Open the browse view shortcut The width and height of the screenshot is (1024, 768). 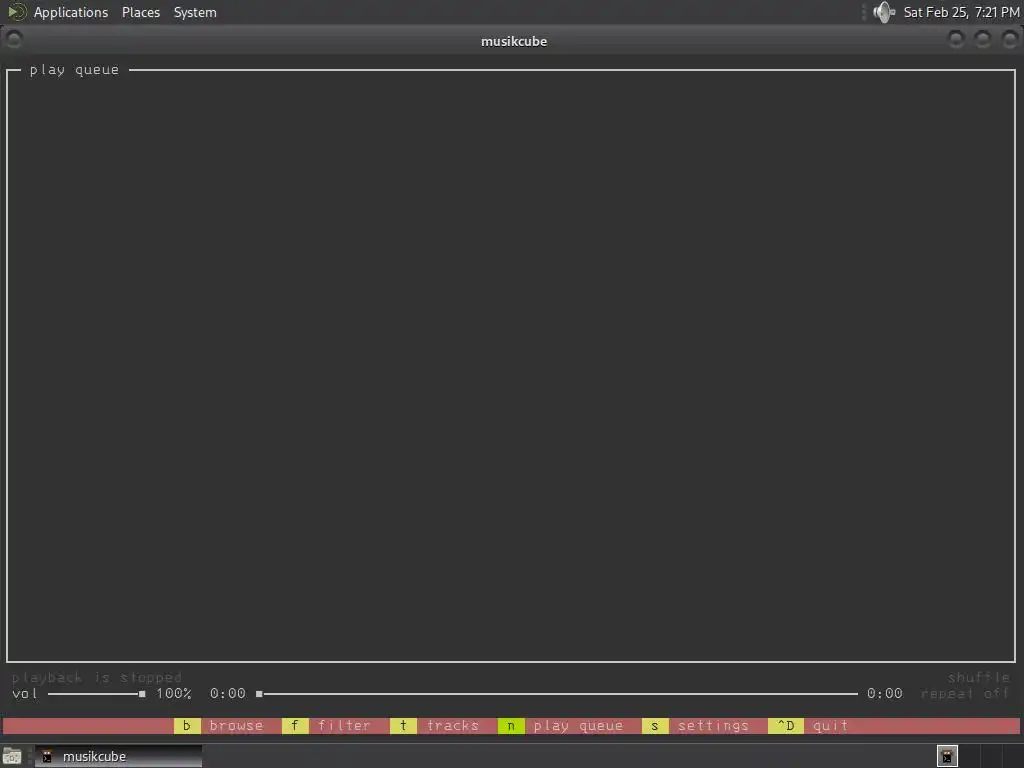pos(219,726)
